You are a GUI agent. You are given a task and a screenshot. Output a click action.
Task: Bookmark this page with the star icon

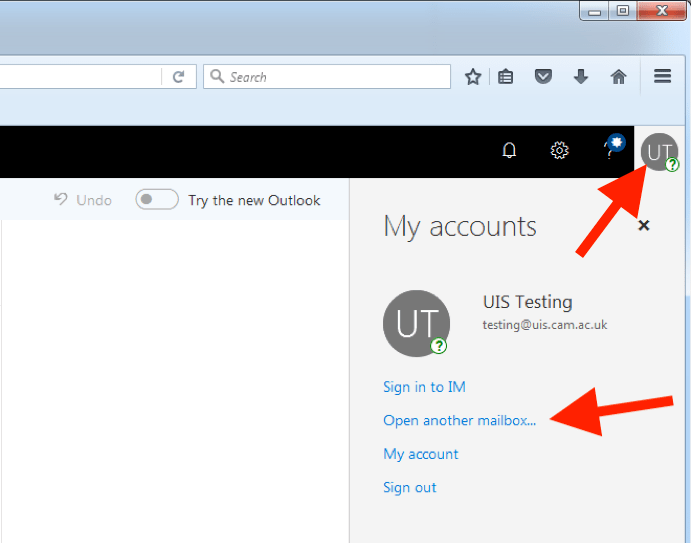click(x=473, y=77)
